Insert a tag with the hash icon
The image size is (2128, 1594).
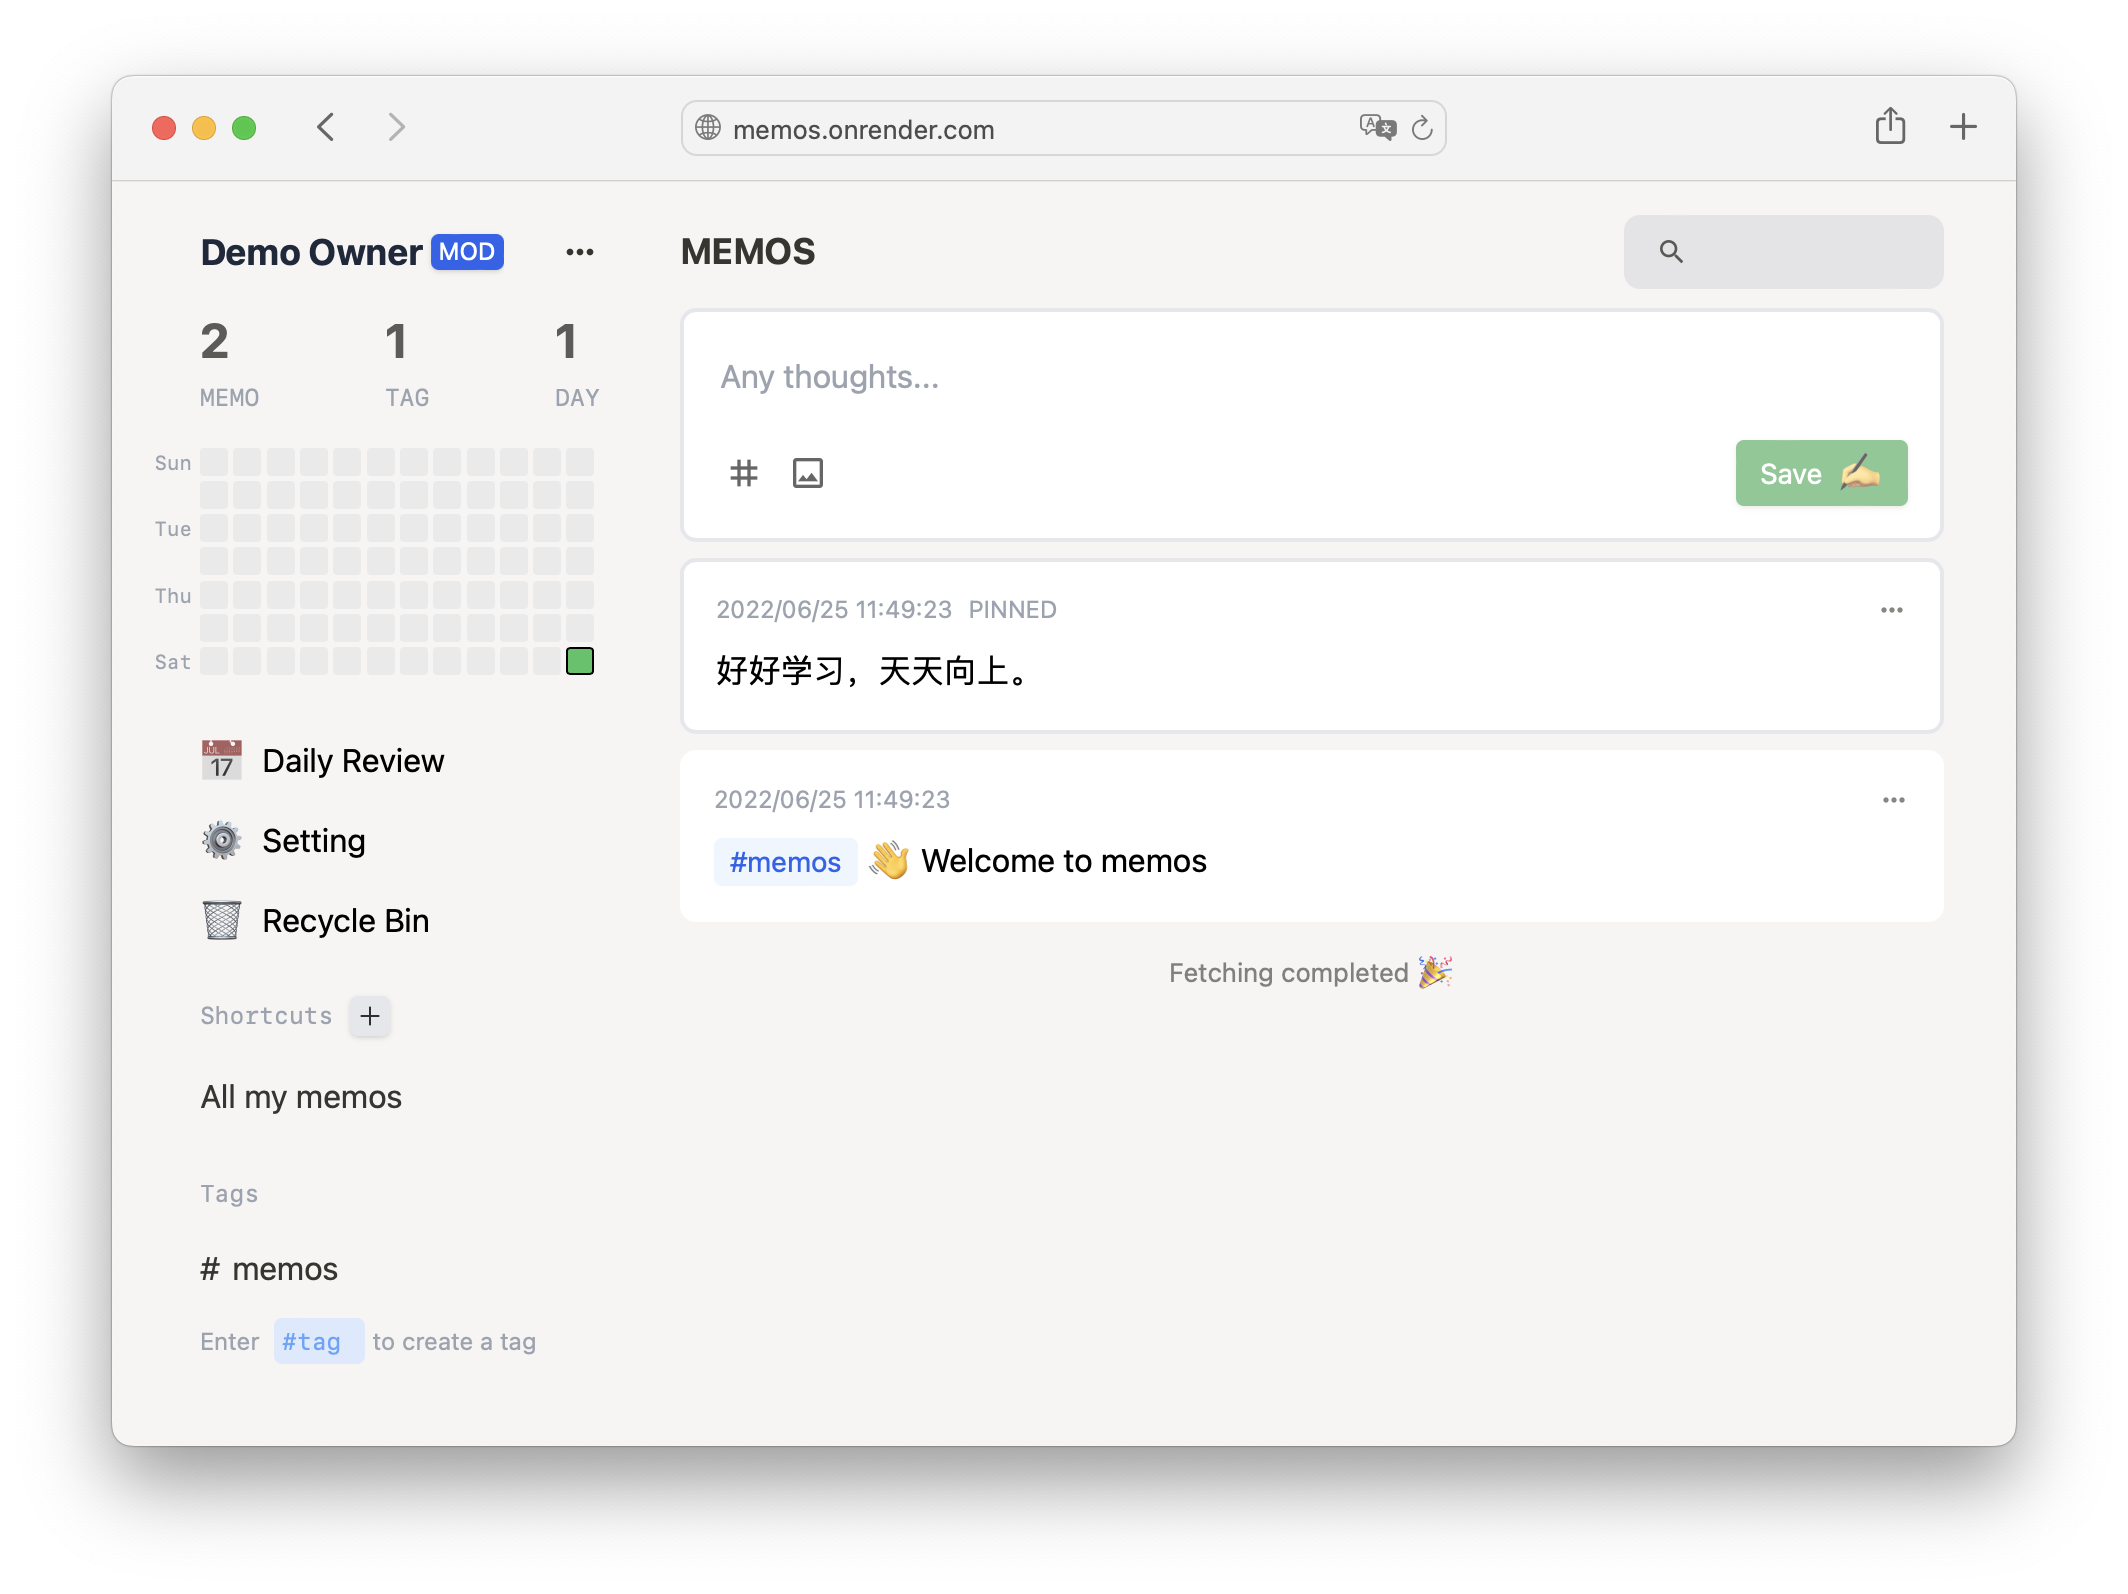pyautogui.click(x=743, y=473)
